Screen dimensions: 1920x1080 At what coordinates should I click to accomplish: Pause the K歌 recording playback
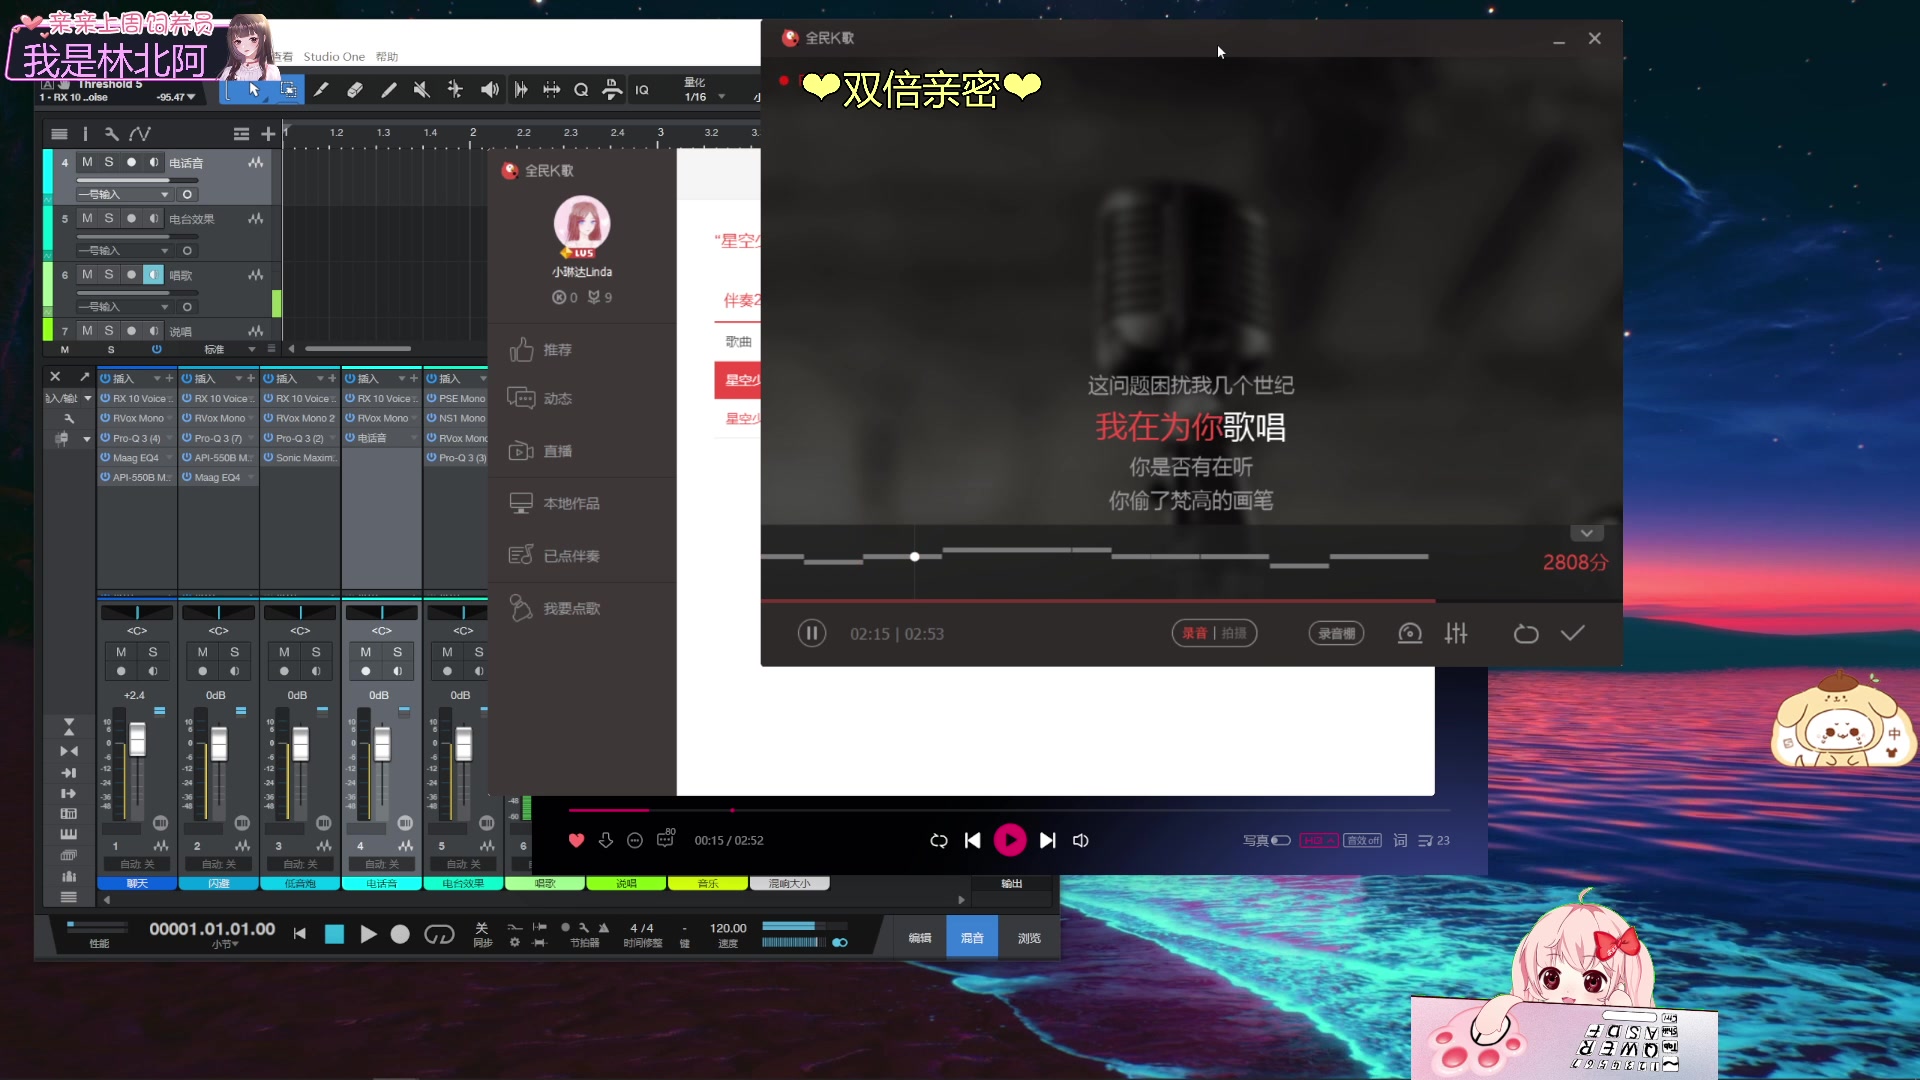point(812,633)
